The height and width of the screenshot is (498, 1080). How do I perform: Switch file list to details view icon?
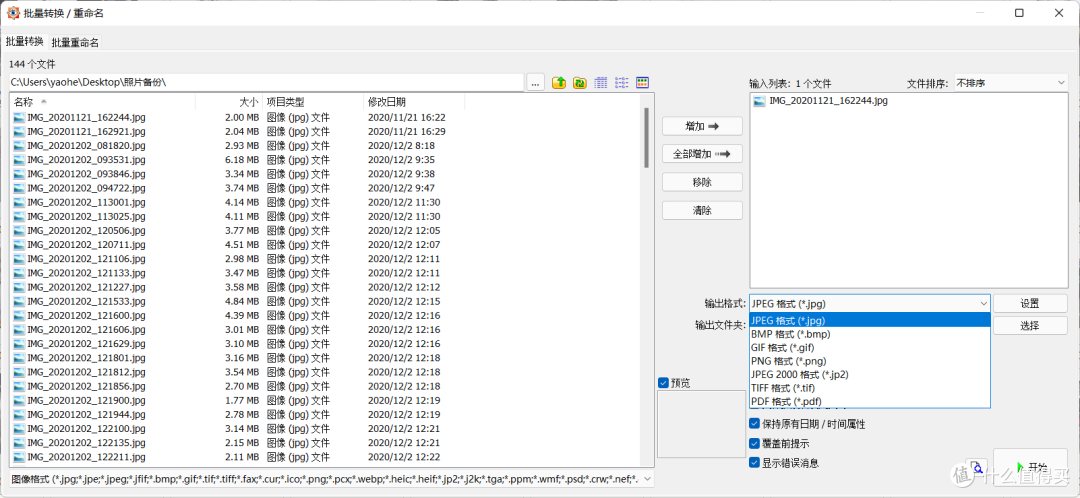tap(601, 83)
